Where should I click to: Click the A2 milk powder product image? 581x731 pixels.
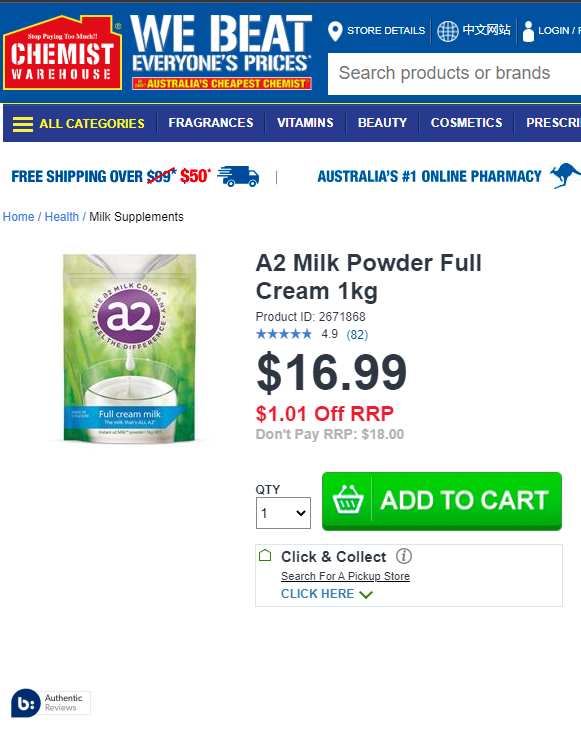[130, 348]
